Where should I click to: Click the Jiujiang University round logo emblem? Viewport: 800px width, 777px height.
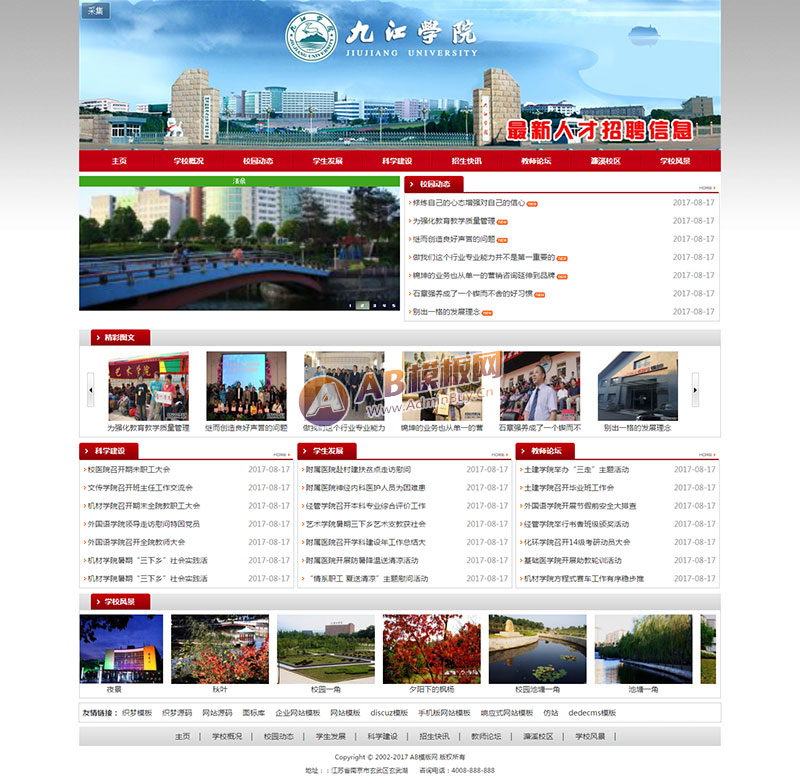311,37
